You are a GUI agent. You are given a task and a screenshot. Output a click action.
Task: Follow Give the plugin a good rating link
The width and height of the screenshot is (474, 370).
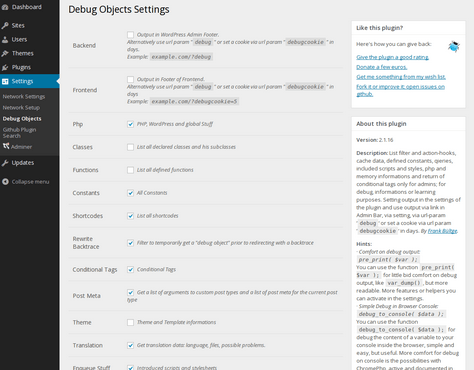[392, 57]
